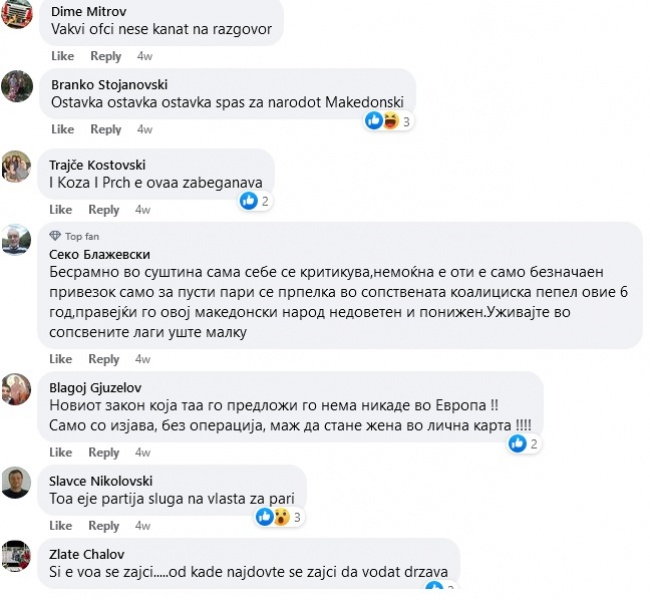Click the Top fan badge icon
This screenshot has width=650, height=600.
pos(56,236)
